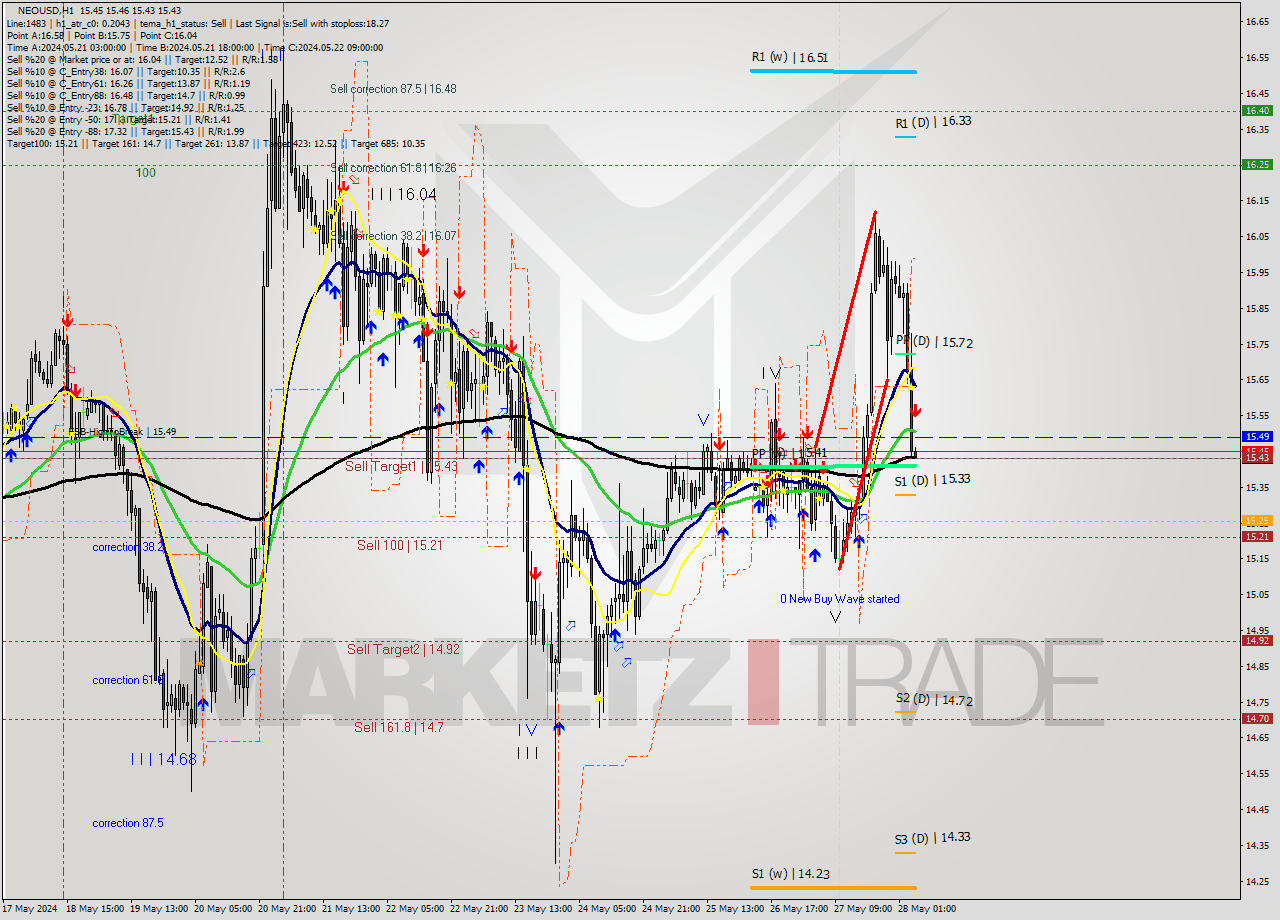1280x920 pixels.
Task: Click the Sell Target1 | 15.43 label
Action: coord(402,467)
